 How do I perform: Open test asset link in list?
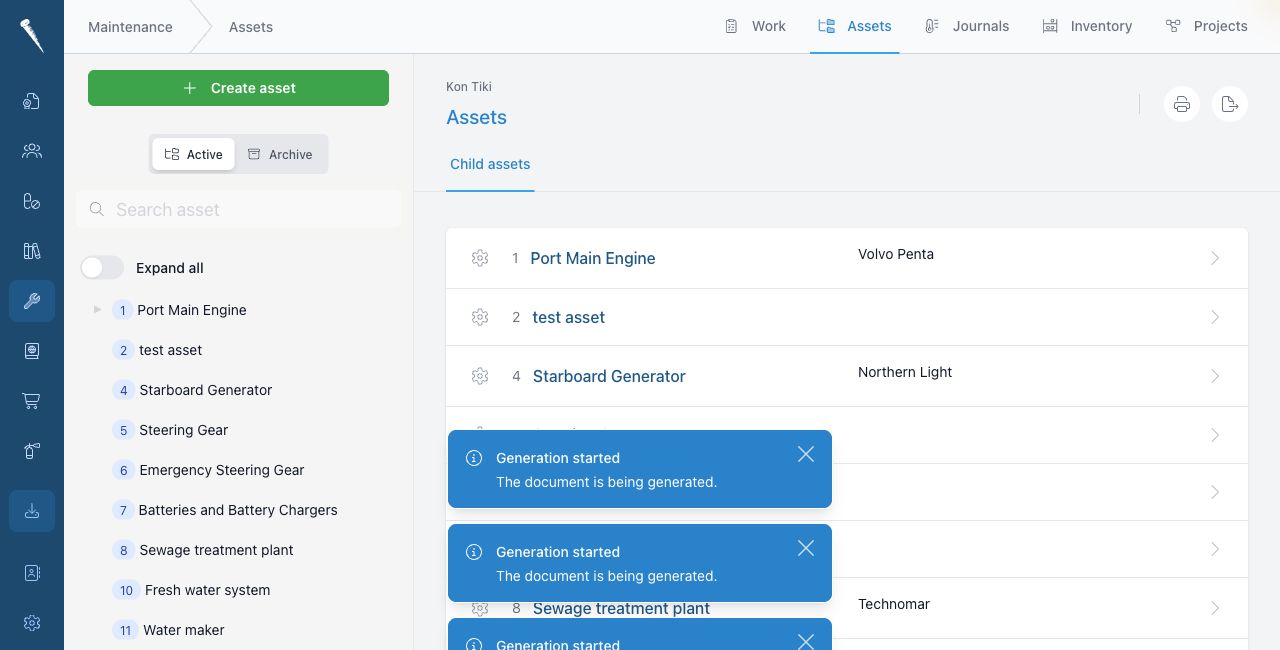(x=569, y=317)
